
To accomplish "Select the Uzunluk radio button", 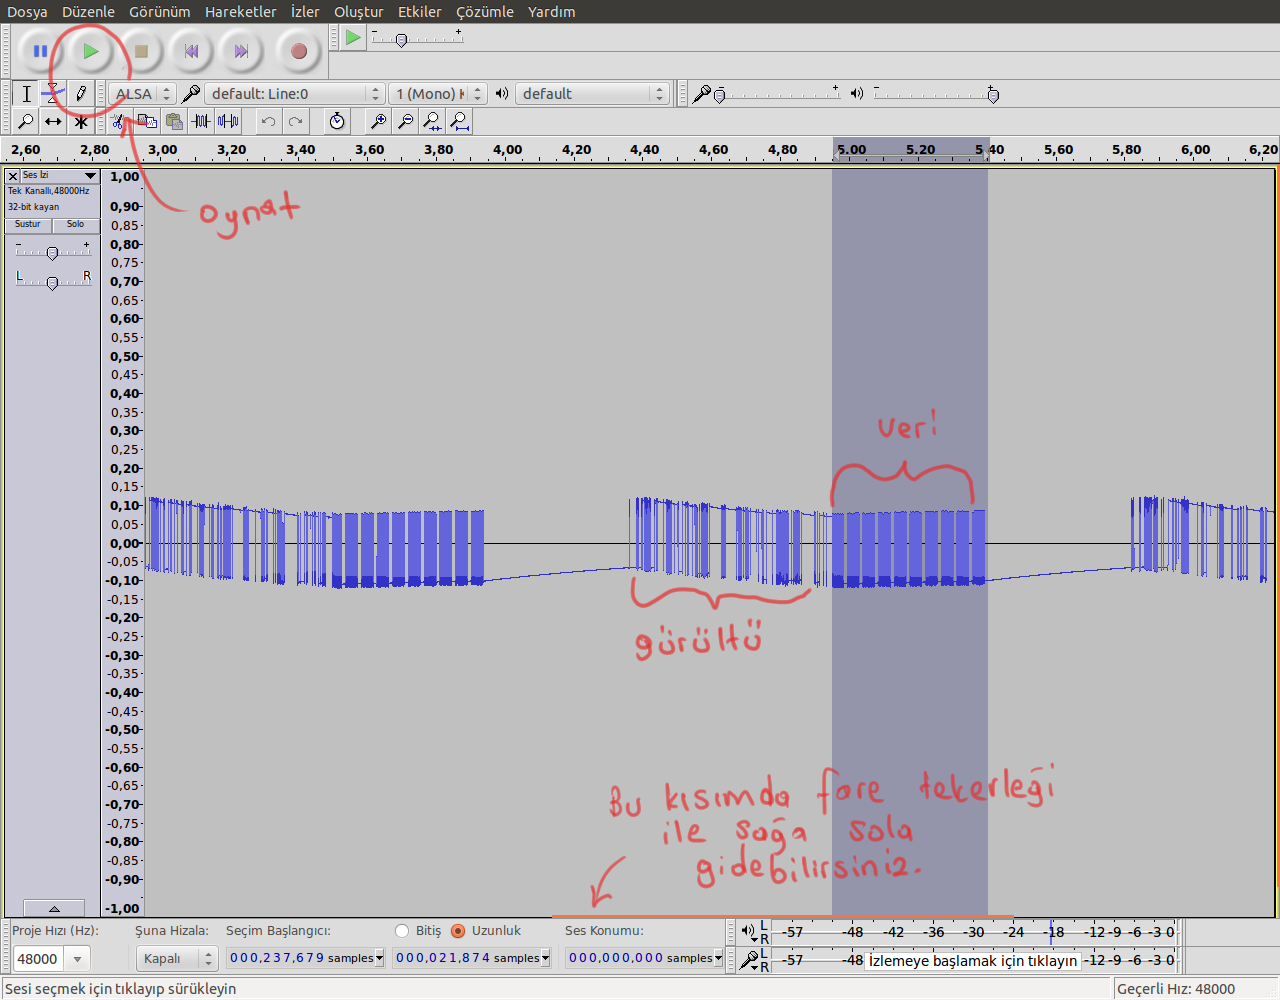I will pos(458,931).
